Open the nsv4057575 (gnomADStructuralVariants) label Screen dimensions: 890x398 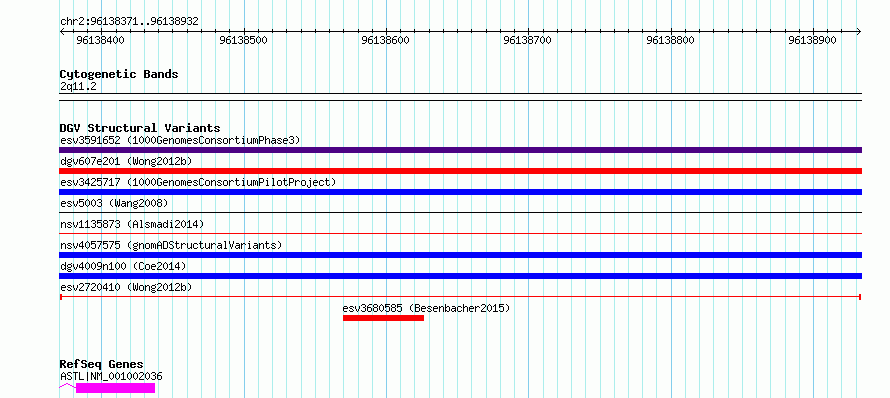pos(171,245)
